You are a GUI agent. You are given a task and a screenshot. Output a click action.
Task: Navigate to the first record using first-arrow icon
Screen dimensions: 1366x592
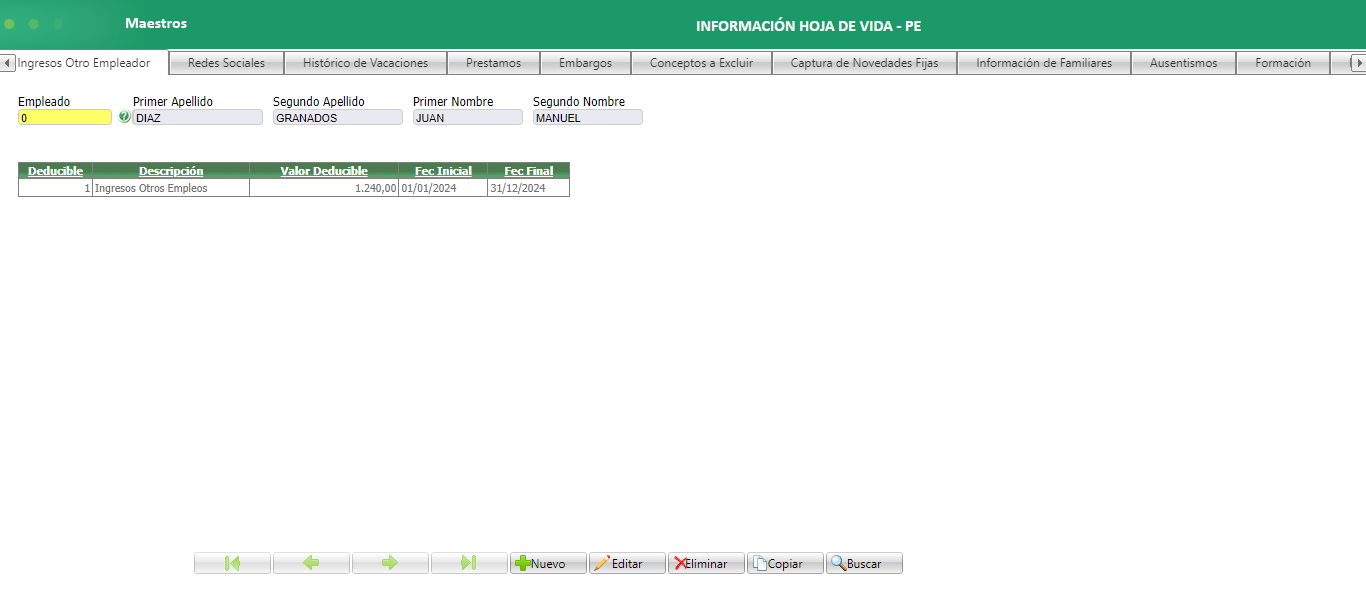tap(231, 563)
